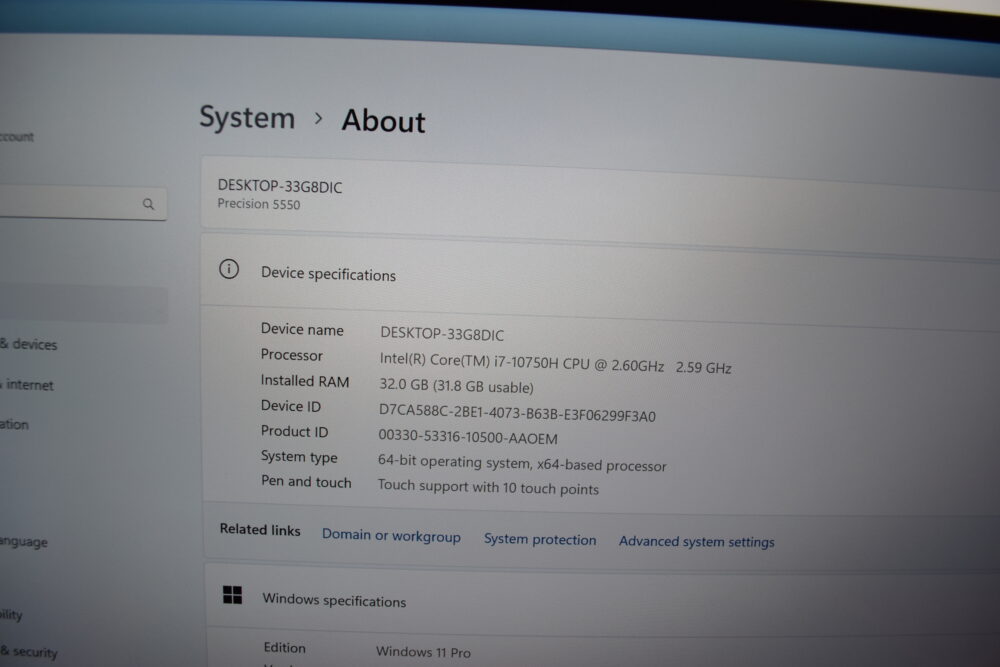Open the Domain or workgroup link
This screenshot has width=1000, height=667.
point(391,536)
